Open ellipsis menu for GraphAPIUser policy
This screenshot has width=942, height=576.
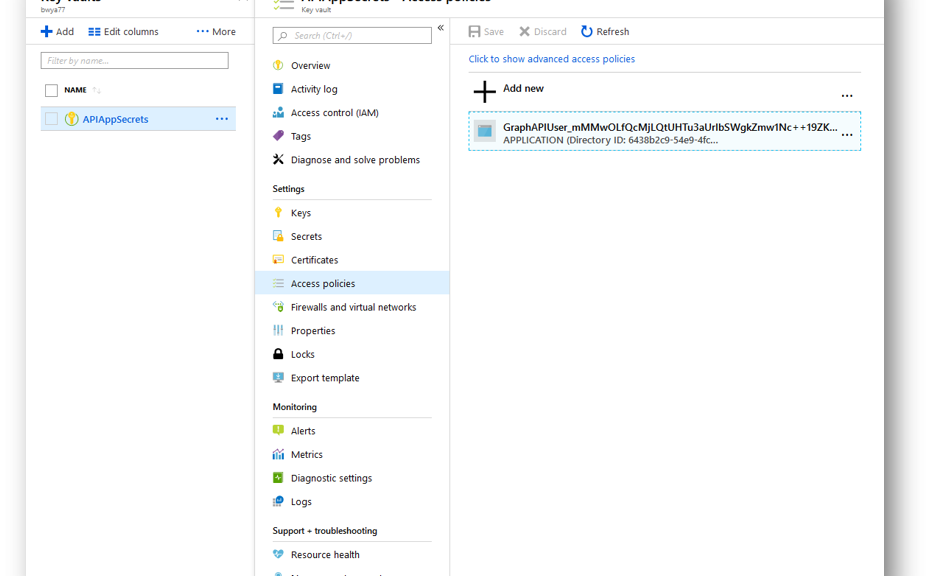(x=846, y=135)
